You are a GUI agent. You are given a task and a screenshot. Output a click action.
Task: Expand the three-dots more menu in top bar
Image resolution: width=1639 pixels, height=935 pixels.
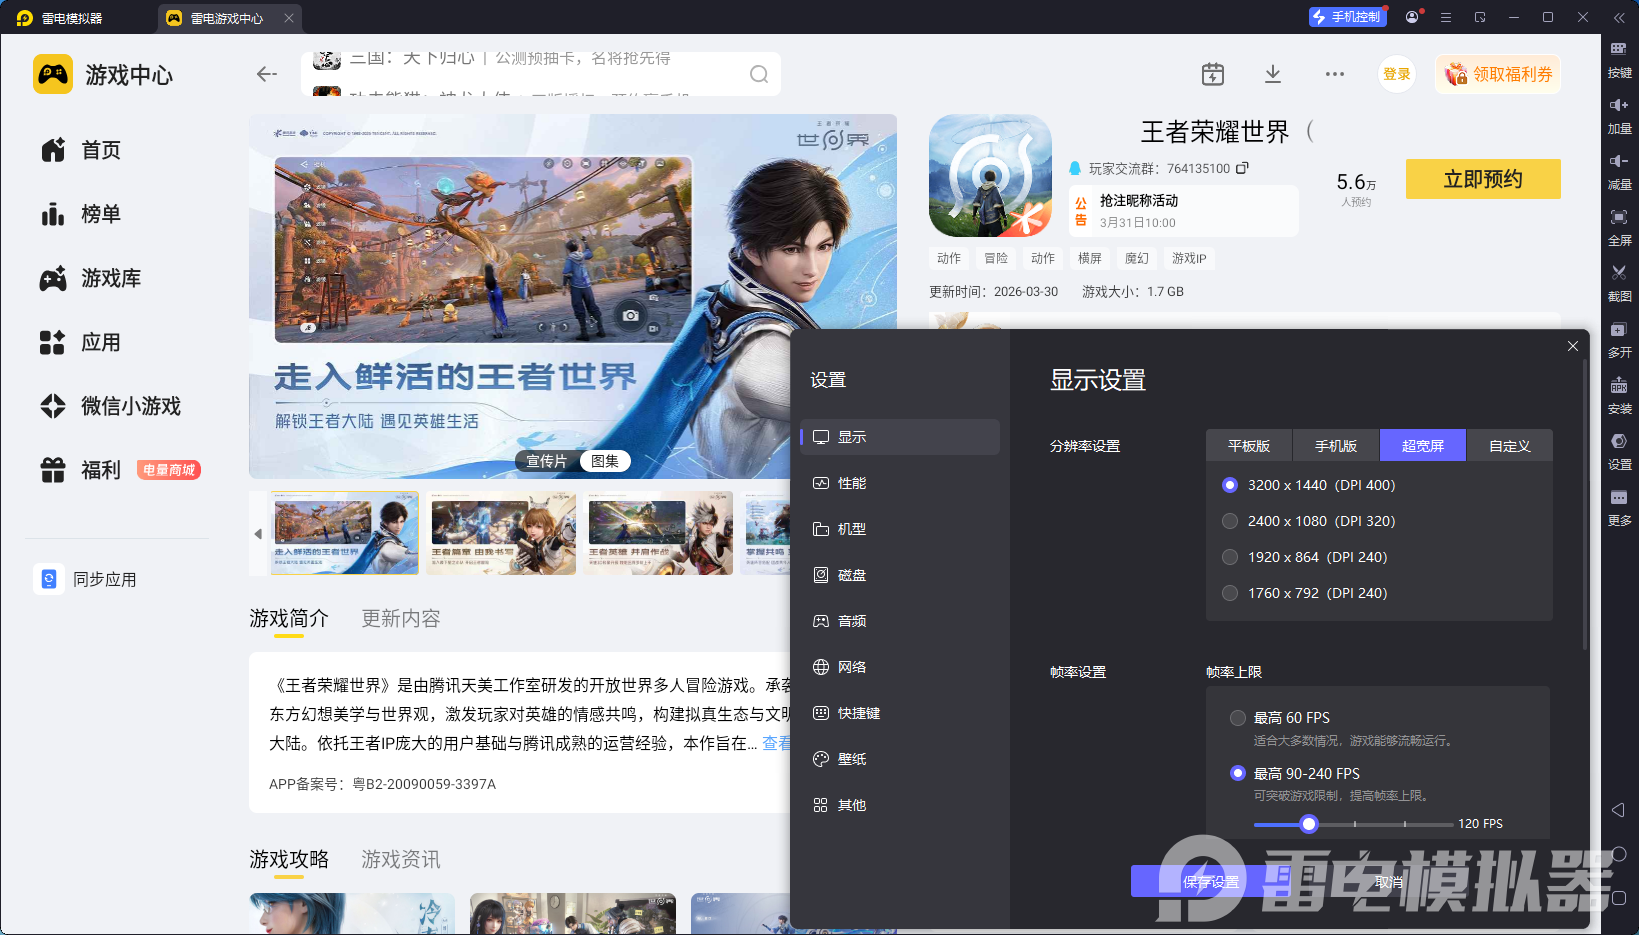point(1335,74)
